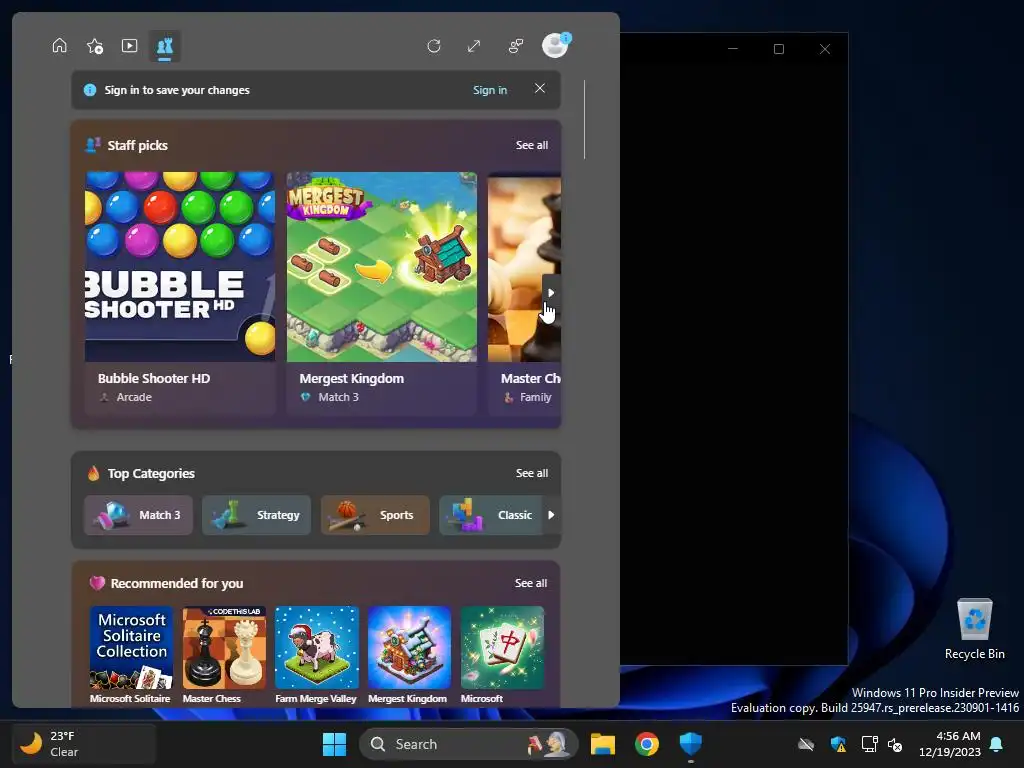Select the Match 3 category
This screenshot has width=1024, height=768.
coord(138,515)
